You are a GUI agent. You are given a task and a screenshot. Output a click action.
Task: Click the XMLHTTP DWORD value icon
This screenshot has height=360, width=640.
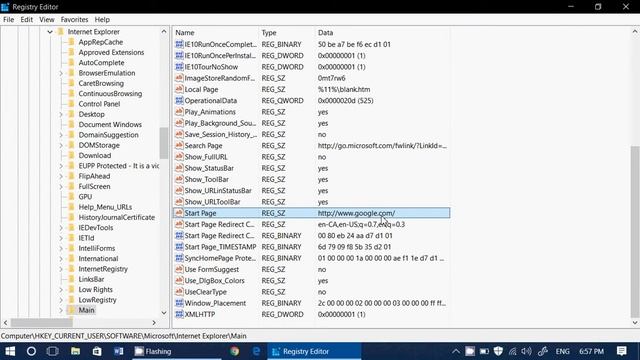179,314
